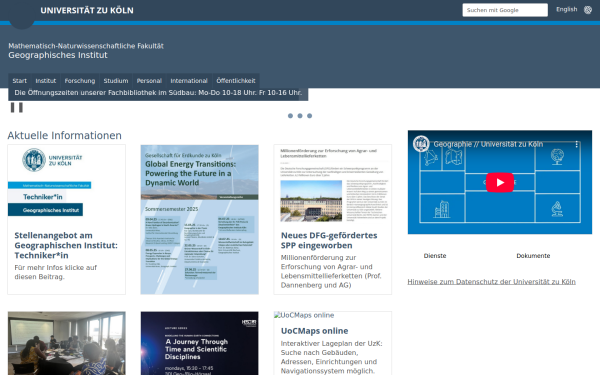Open Hinweise zum Datenschutz link
This screenshot has width=600, height=375.
pyautogui.click(x=491, y=282)
